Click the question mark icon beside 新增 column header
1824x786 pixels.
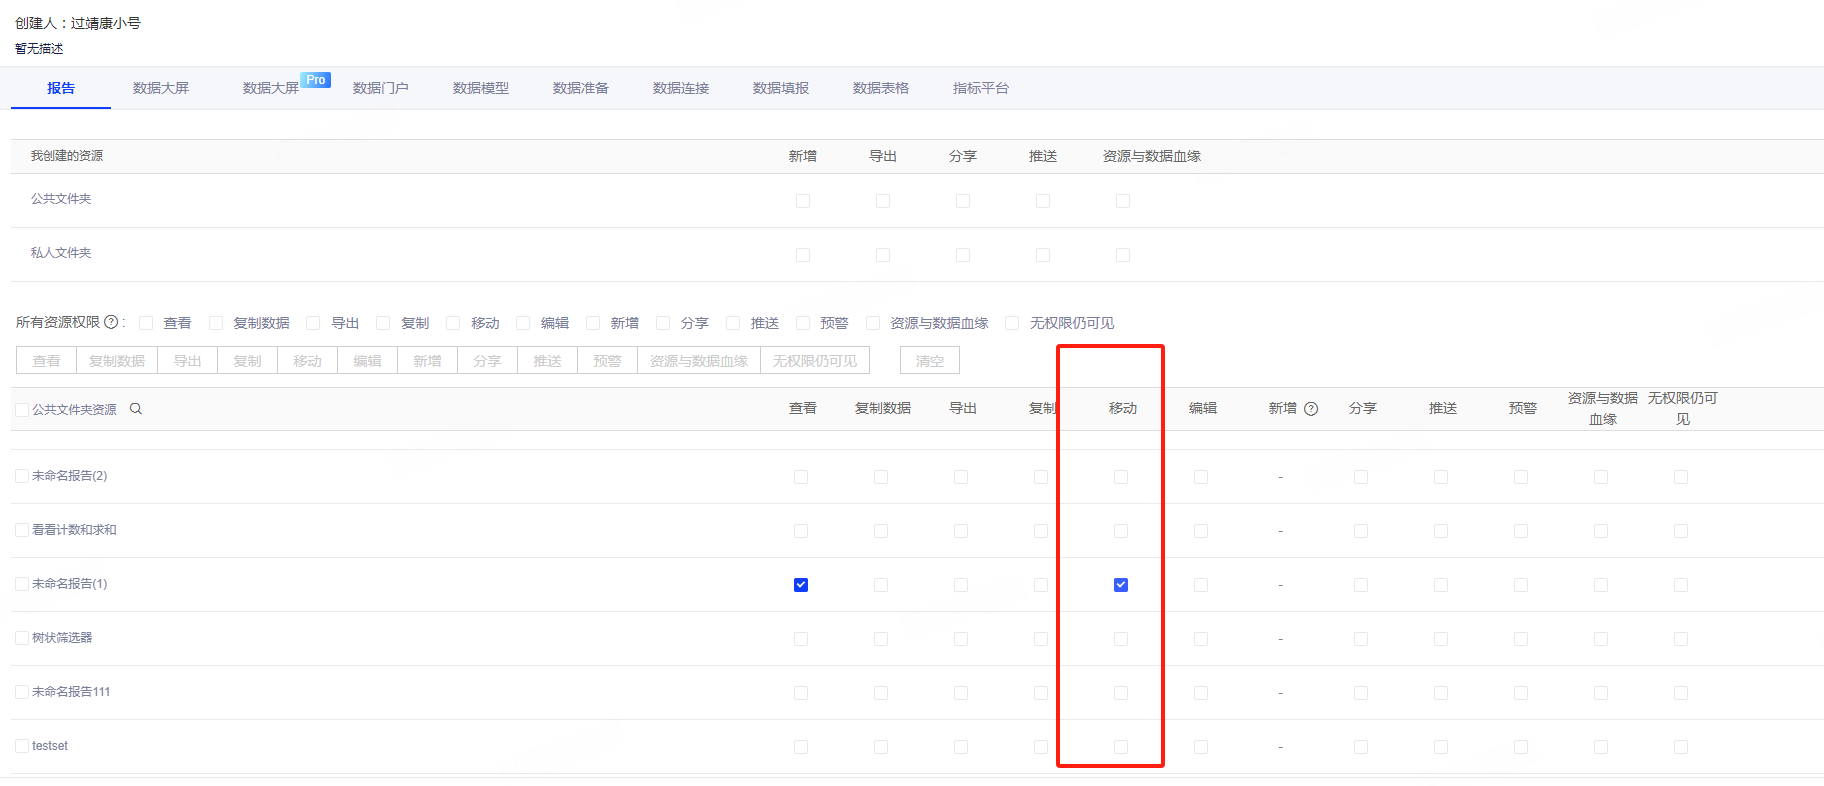click(1311, 409)
